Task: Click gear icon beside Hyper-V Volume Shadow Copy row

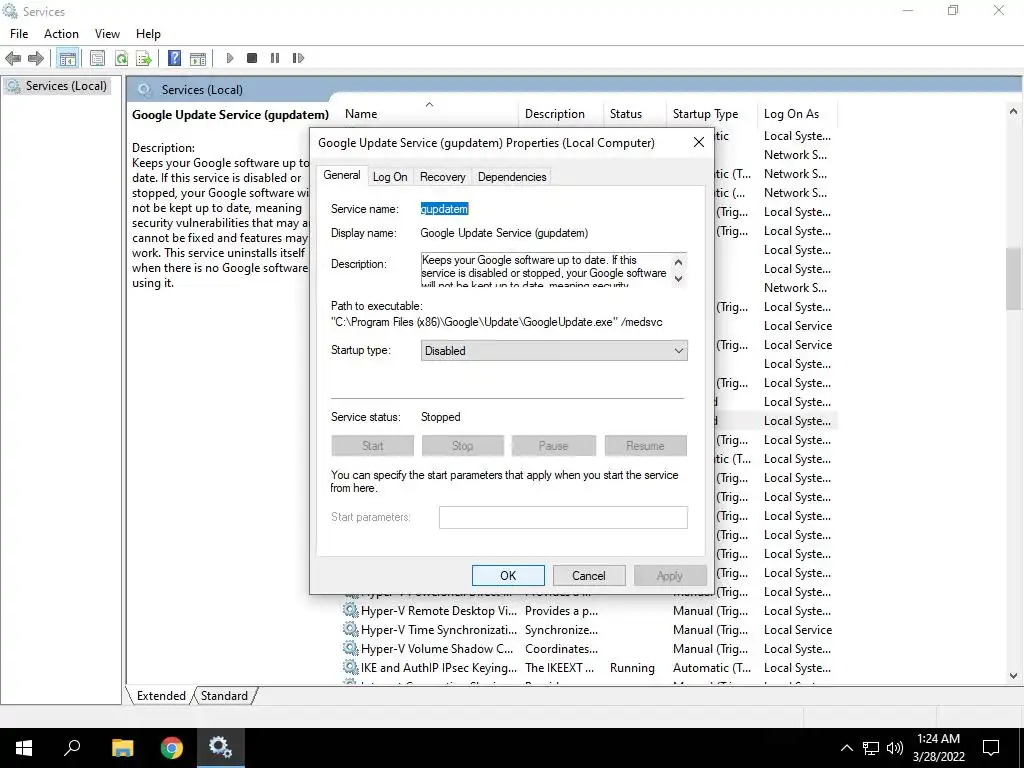Action: coord(351,648)
